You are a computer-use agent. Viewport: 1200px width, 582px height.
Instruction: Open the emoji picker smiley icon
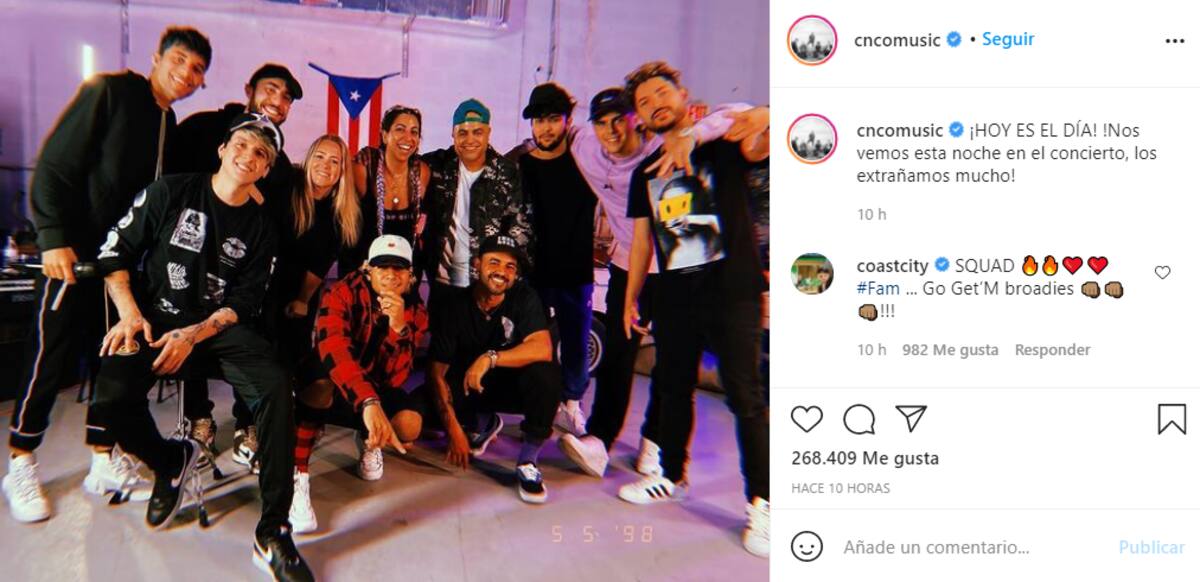pyautogui.click(x=807, y=546)
